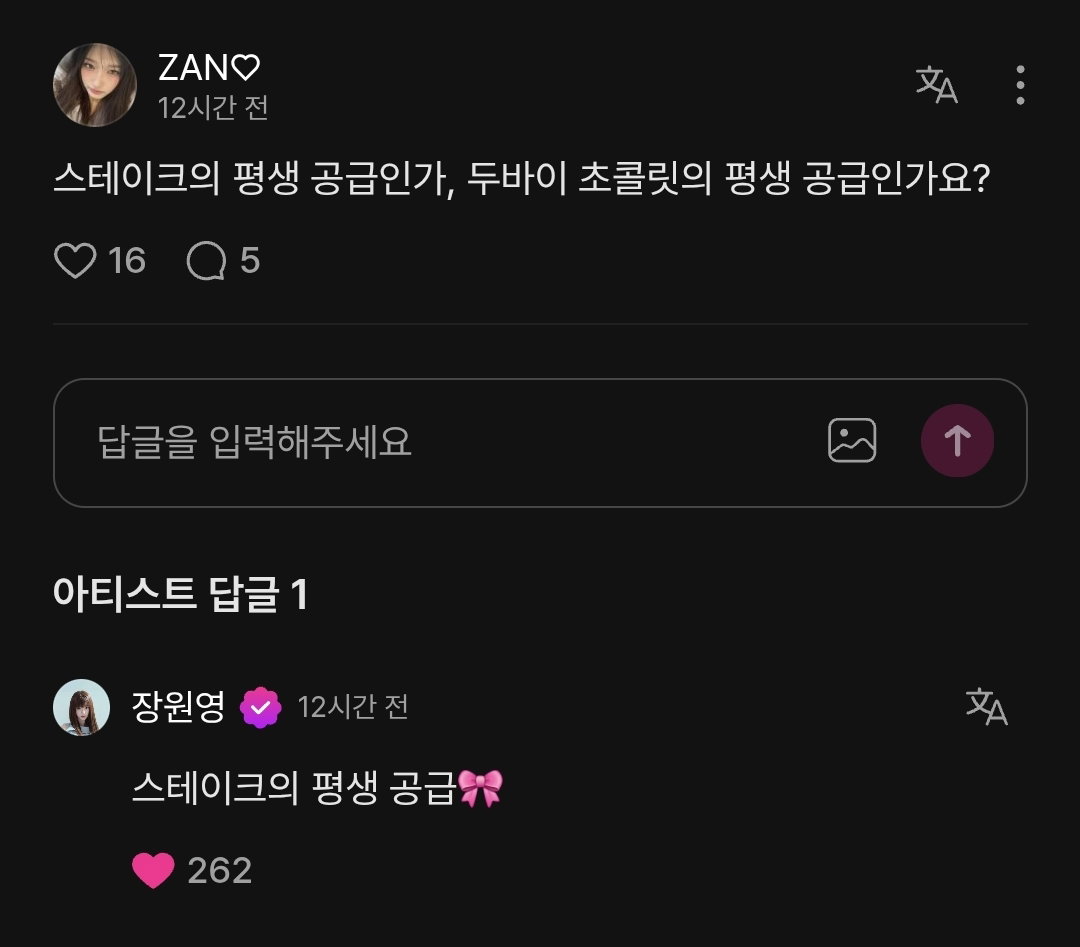Screen dimensions: 1080x947
Task: View the 16 likes count
Action: [127, 261]
